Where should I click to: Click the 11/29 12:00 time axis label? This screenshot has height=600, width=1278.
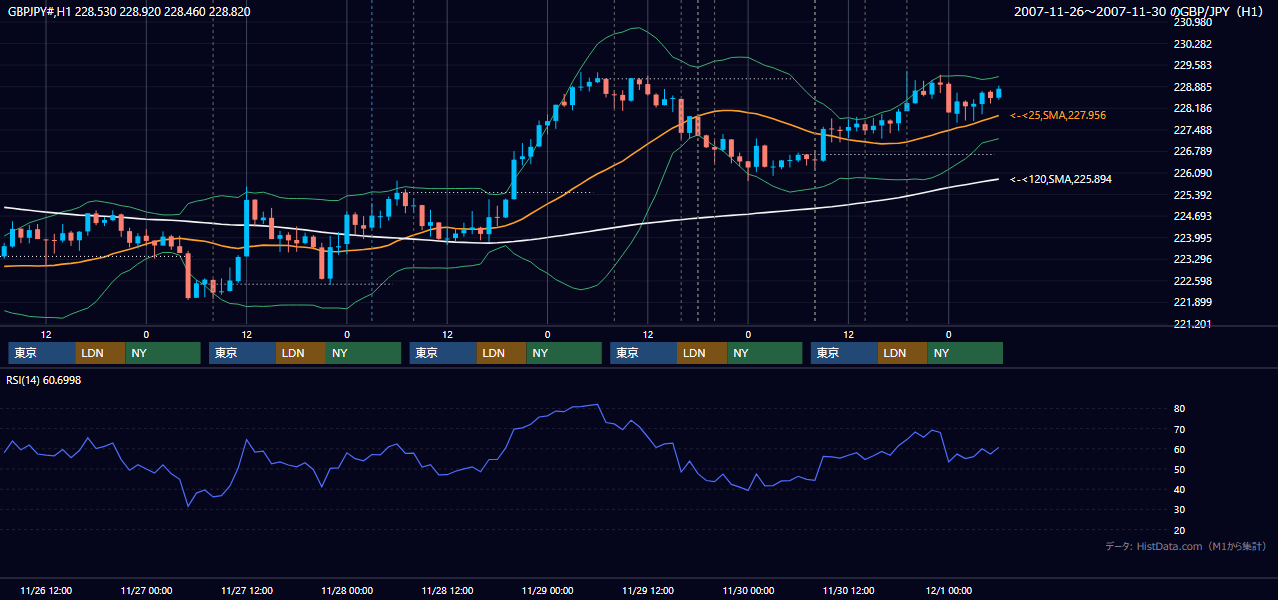(x=648, y=590)
